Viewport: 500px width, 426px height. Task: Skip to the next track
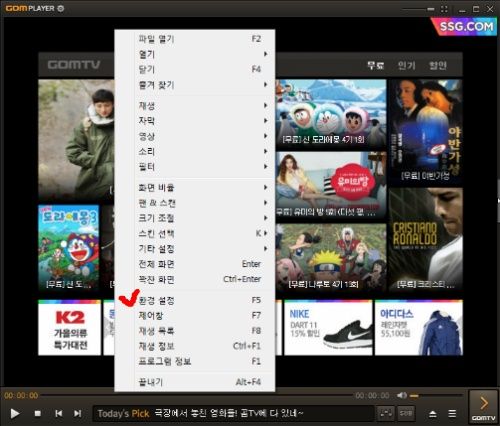[x=77, y=413]
